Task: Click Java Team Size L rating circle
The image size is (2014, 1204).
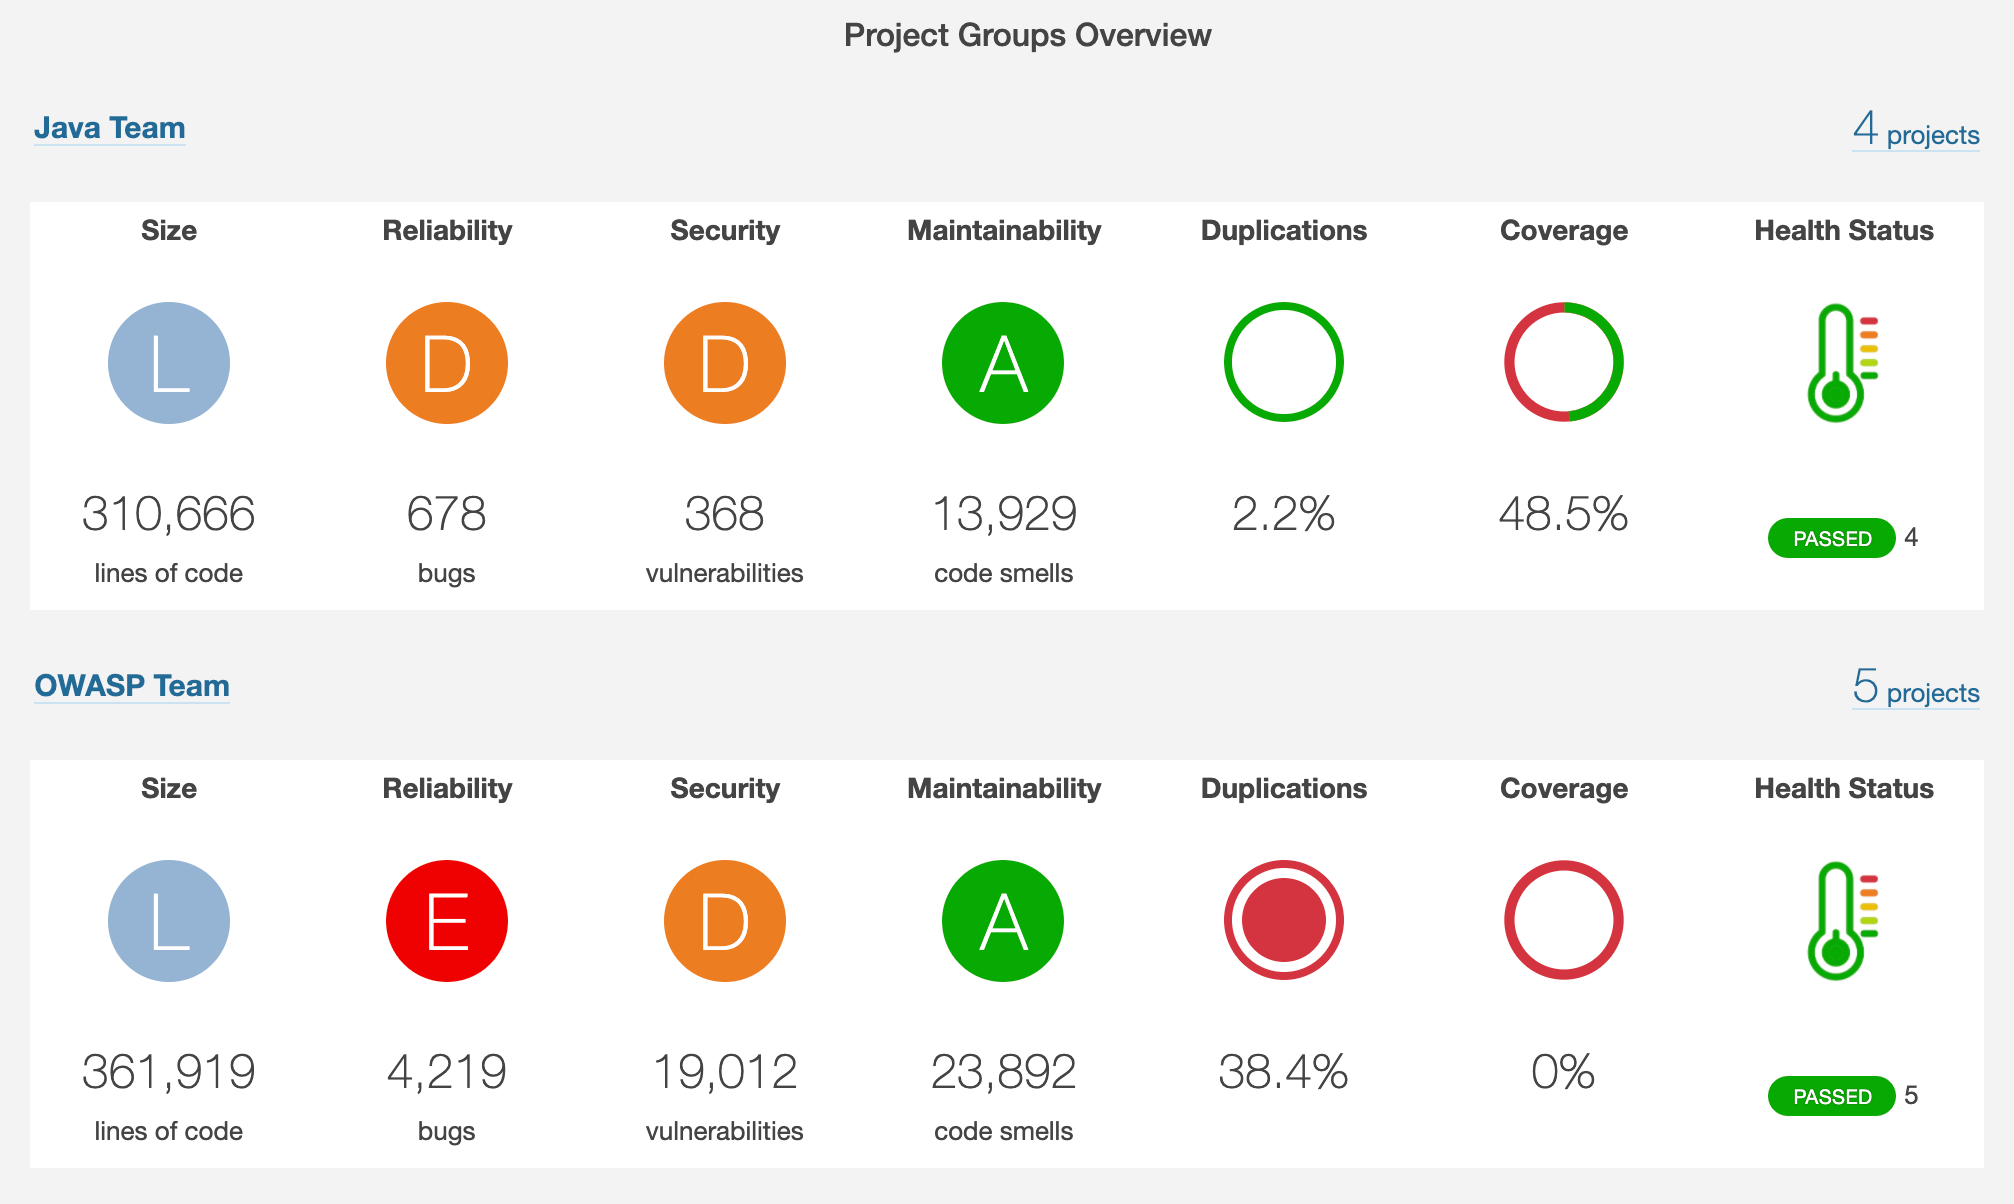Action: (169, 363)
